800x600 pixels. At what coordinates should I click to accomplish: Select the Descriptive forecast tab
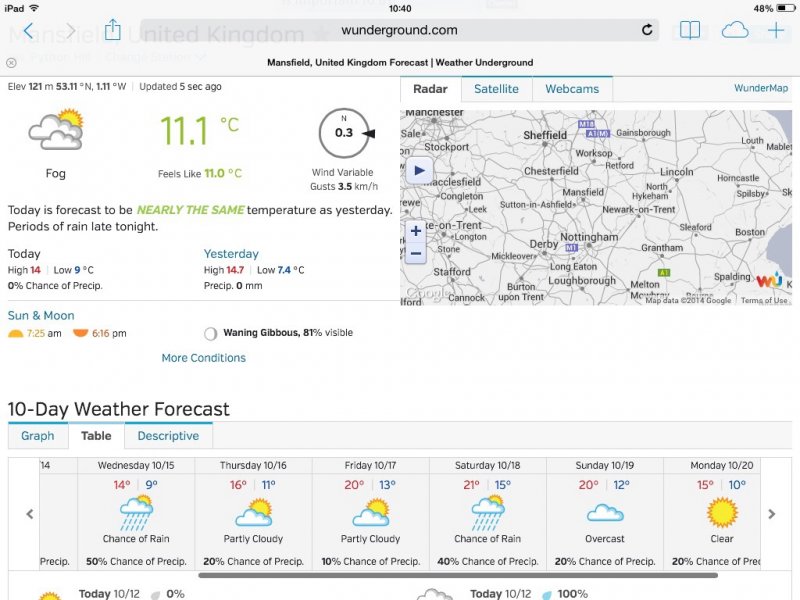168,436
